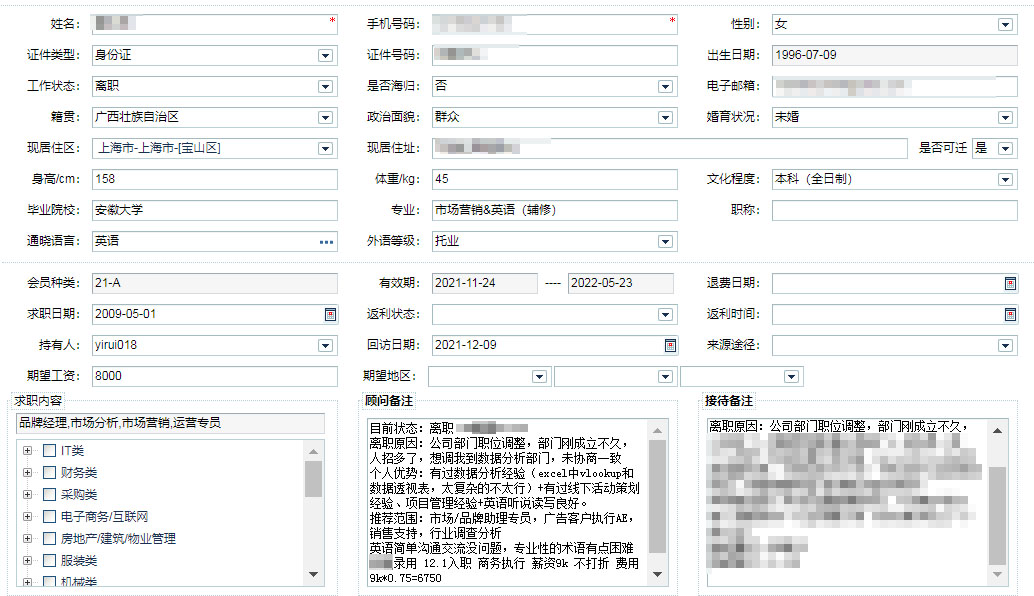
Task: Open the 现居住区 dropdown
Action: (x=325, y=149)
